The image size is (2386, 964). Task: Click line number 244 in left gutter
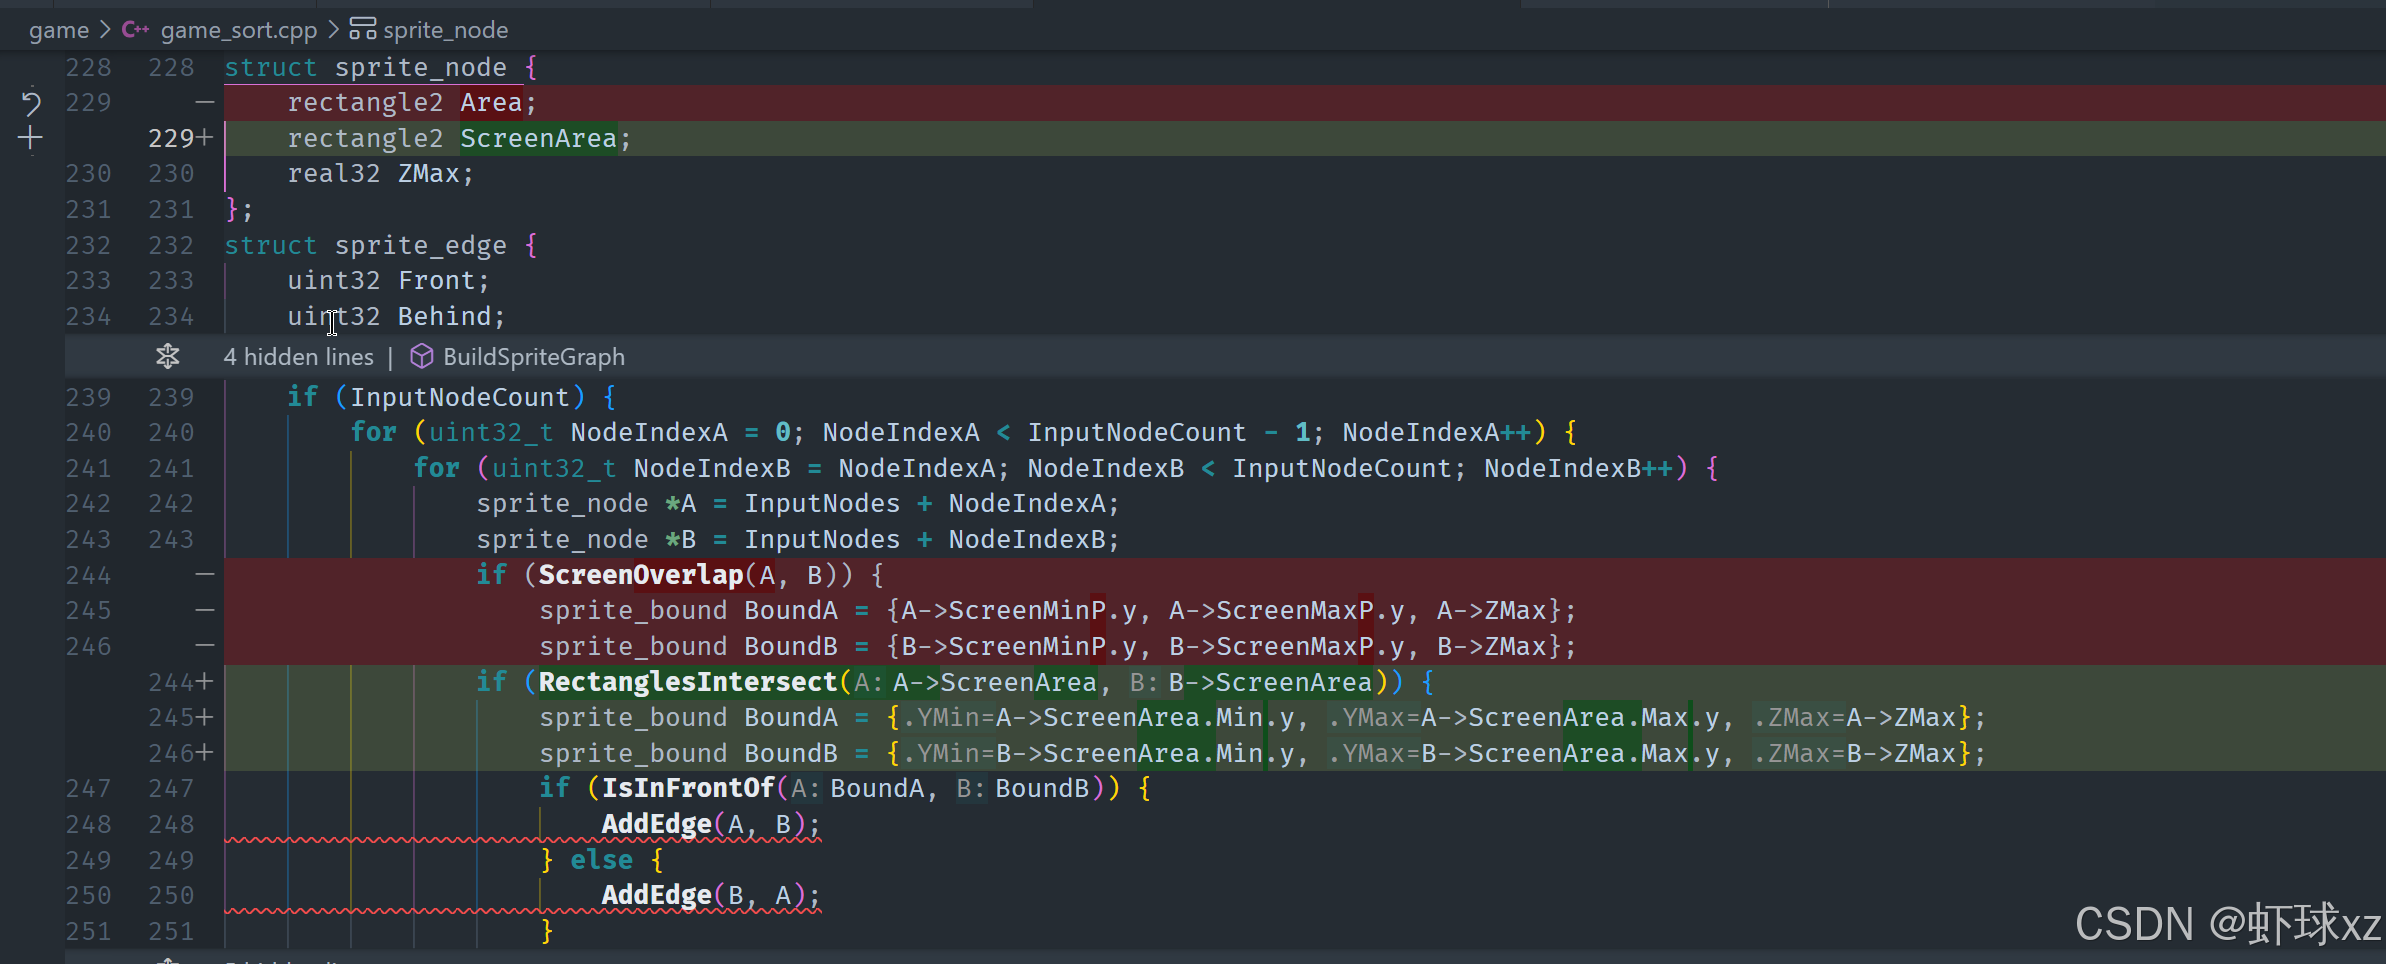(89, 576)
